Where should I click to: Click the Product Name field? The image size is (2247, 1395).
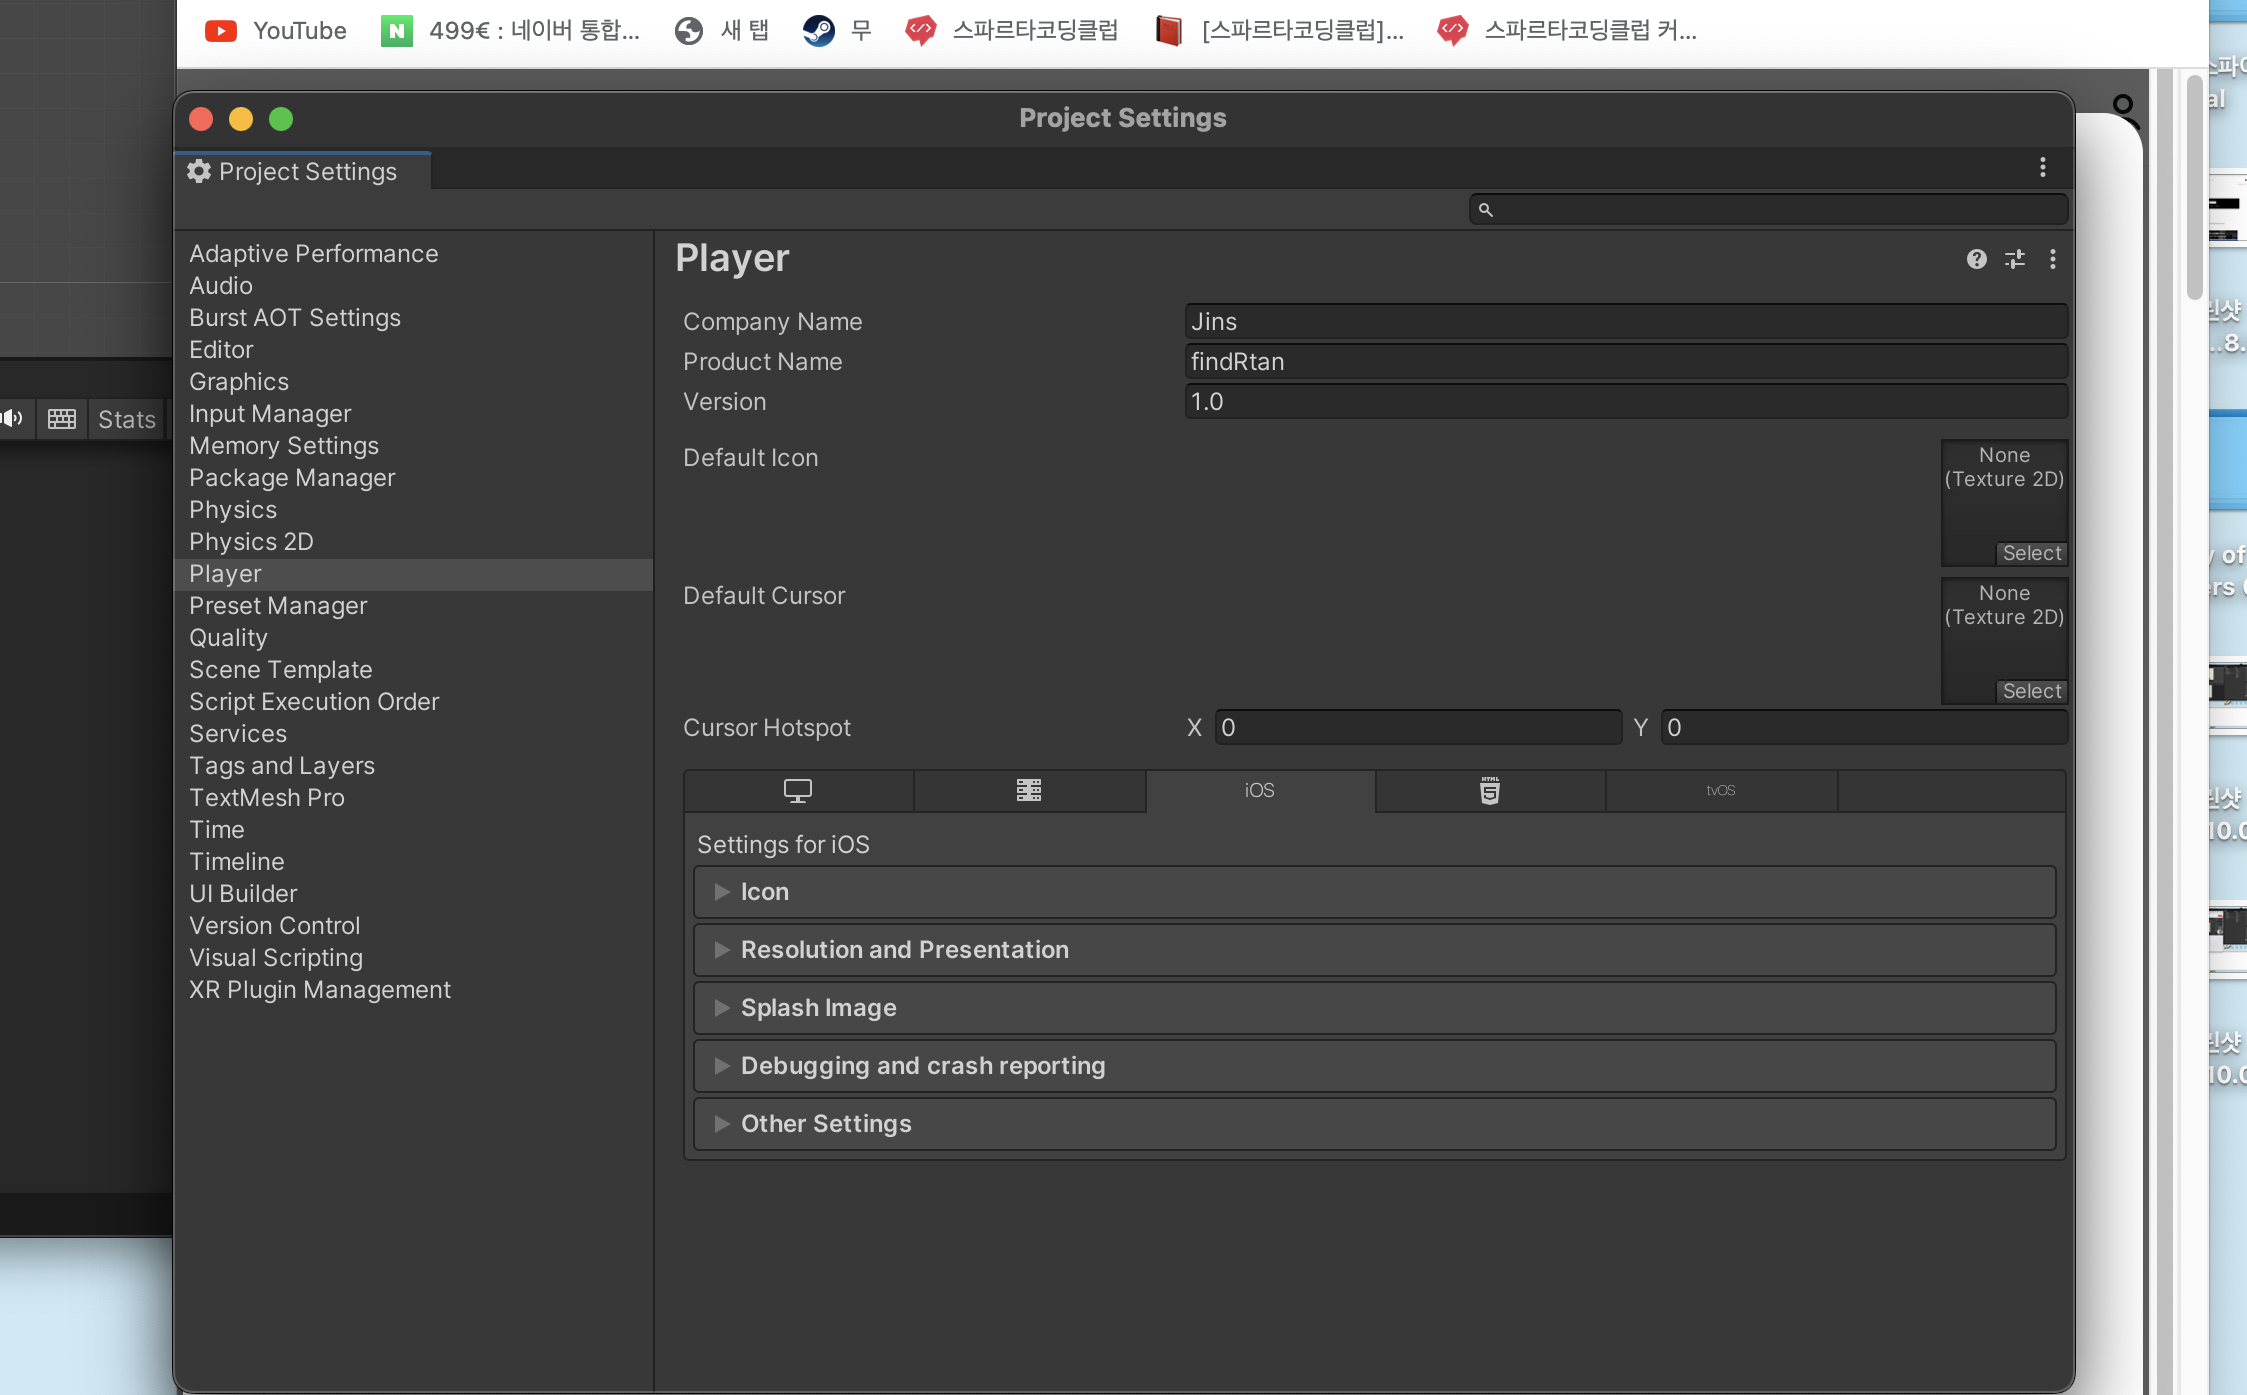coord(1626,361)
